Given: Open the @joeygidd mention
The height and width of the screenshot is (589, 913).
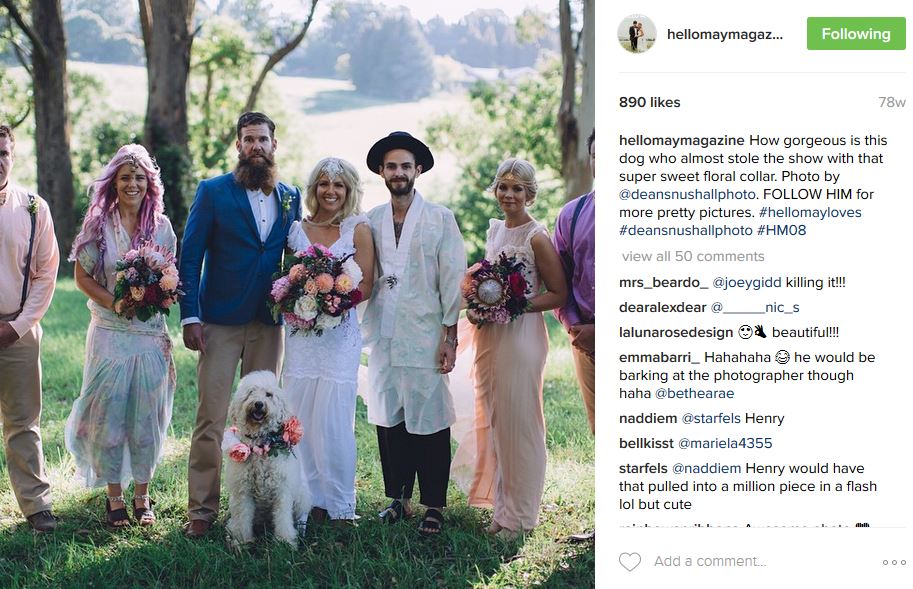Looking at the screenshot, I should [x=747, y=282].
